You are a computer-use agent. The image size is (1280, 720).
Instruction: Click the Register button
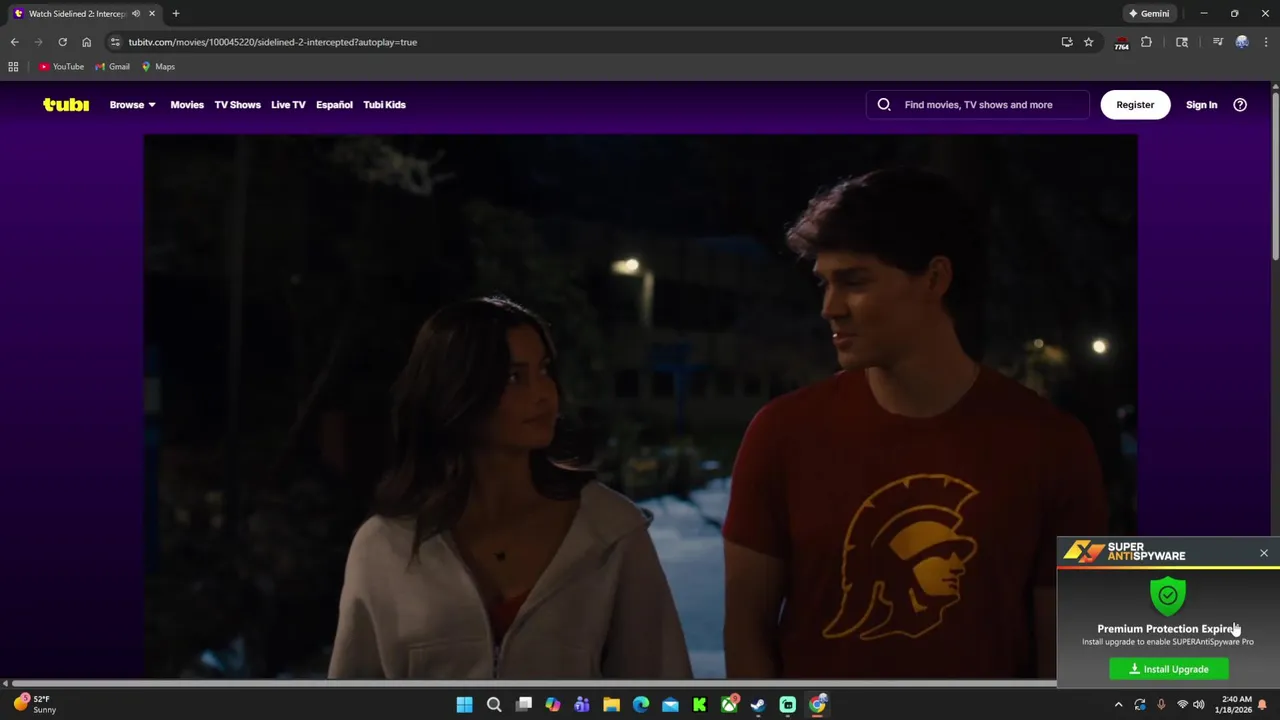[x=1135, y=104]
